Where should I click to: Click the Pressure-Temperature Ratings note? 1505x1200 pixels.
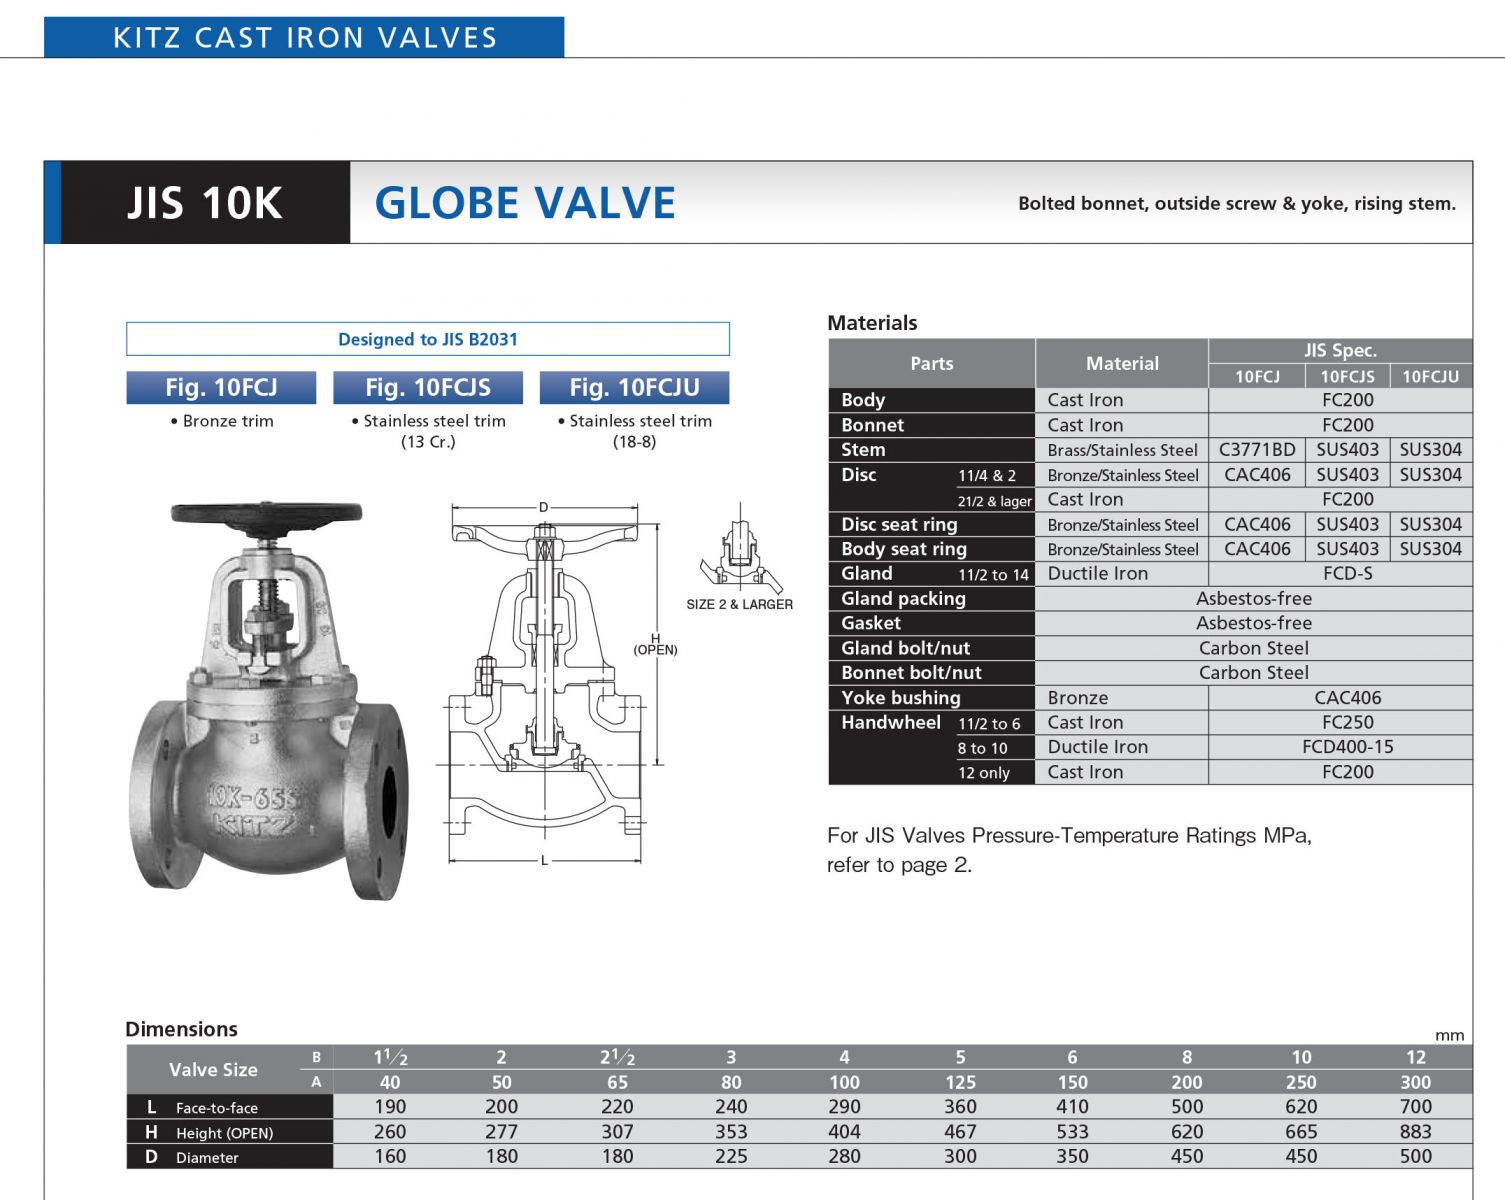point(1069,850)
